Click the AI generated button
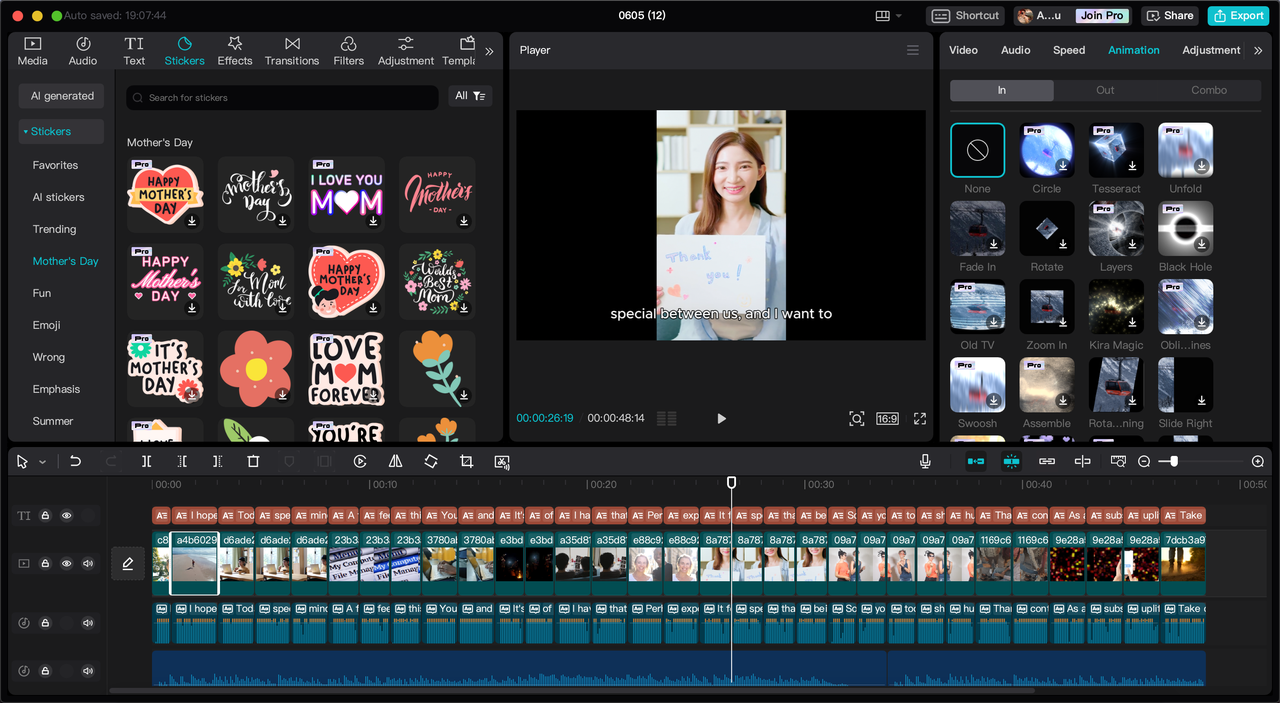 pos(62,96)
